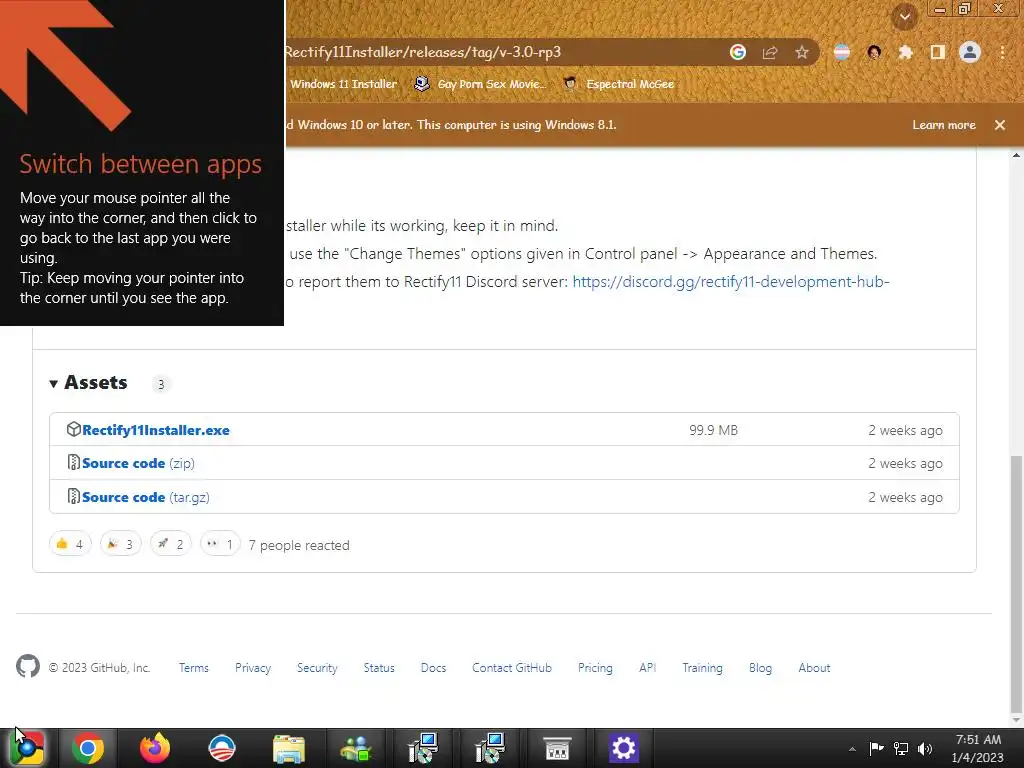
Task: Open the Terms footer link
Action: tap(194, 667)
